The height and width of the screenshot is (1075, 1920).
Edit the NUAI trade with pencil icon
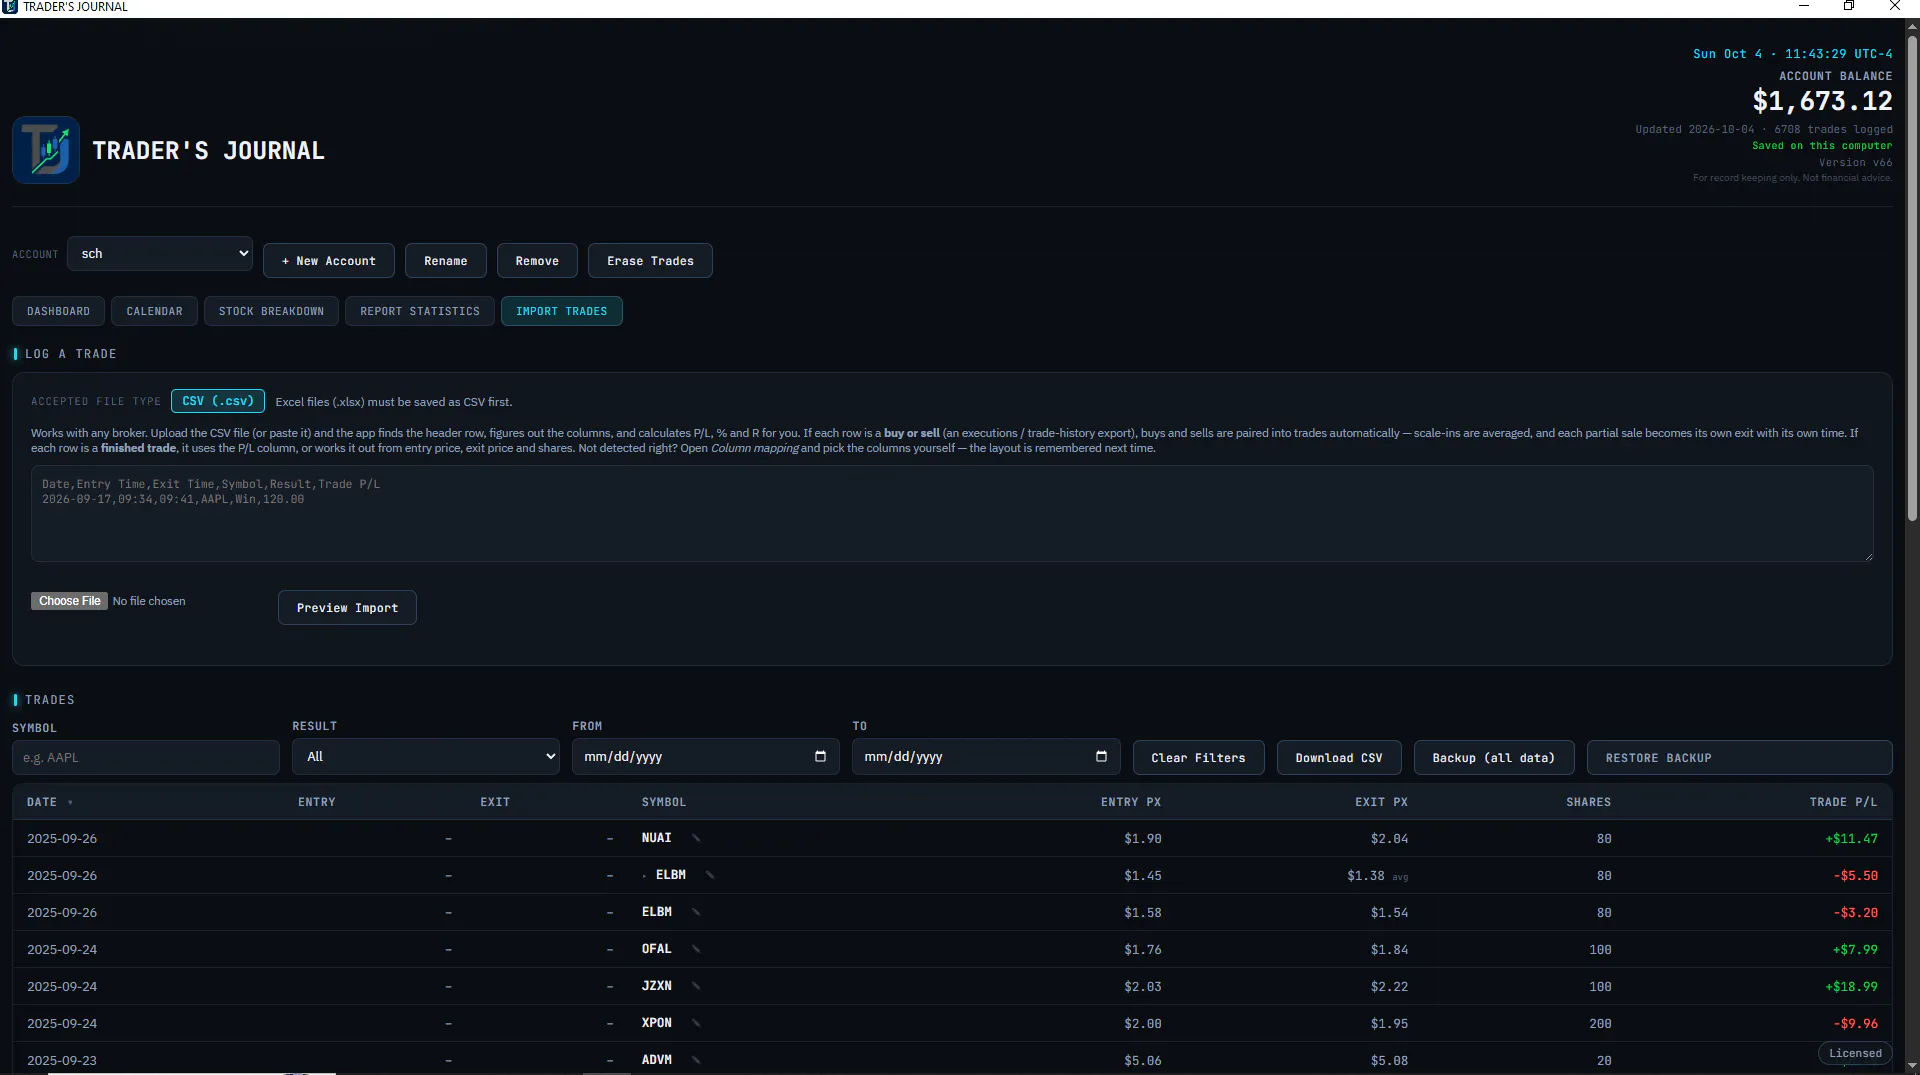(x=696, y=838)
